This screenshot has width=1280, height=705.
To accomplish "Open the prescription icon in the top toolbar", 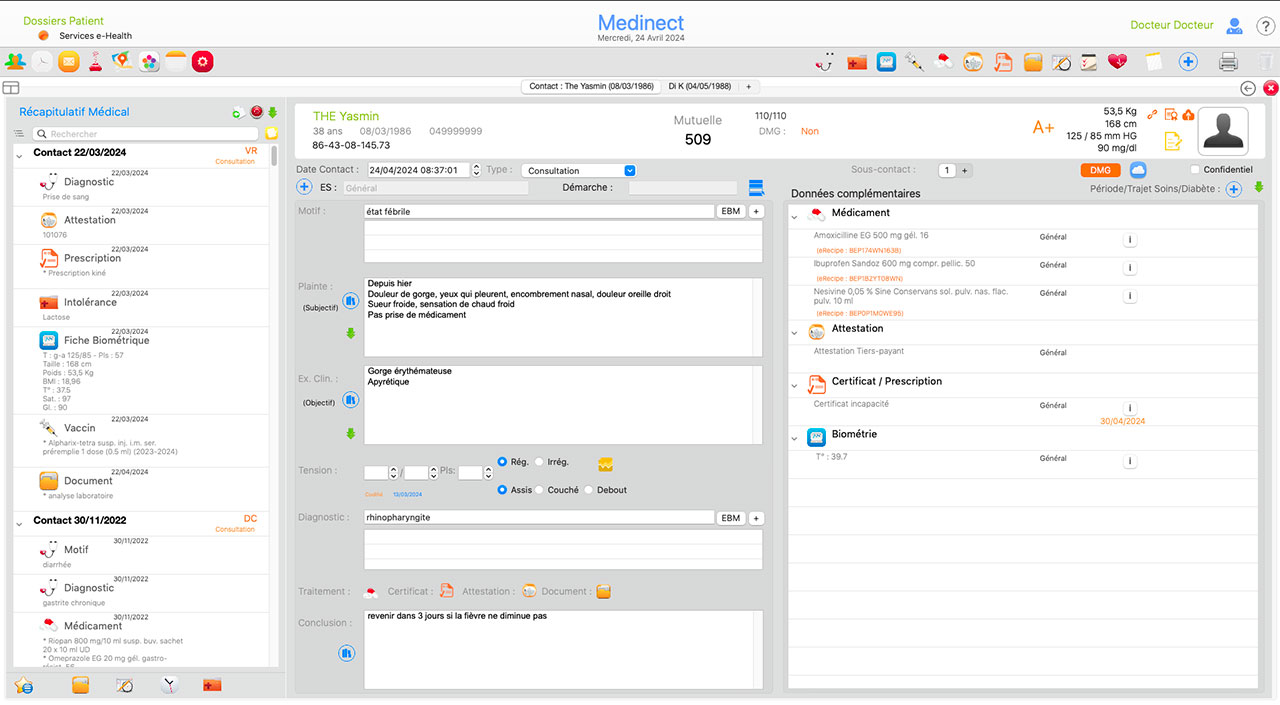I will 1000,61.
